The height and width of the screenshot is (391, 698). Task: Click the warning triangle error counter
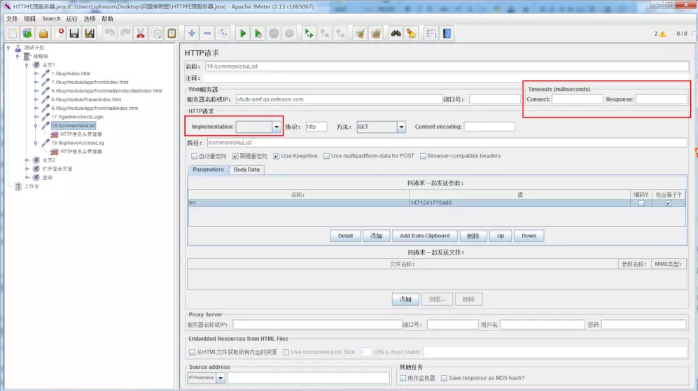click(663, 34)
